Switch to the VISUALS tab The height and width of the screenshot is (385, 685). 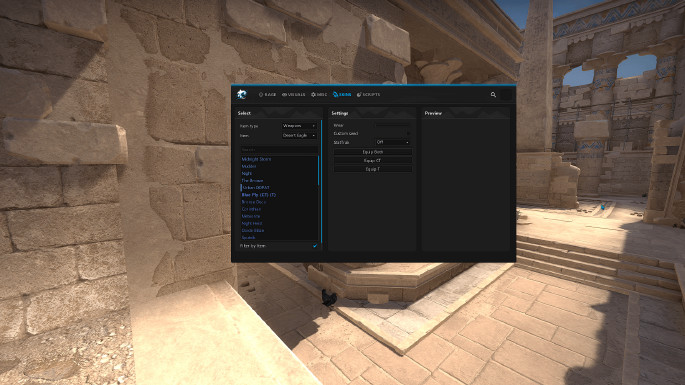[294, 94]
